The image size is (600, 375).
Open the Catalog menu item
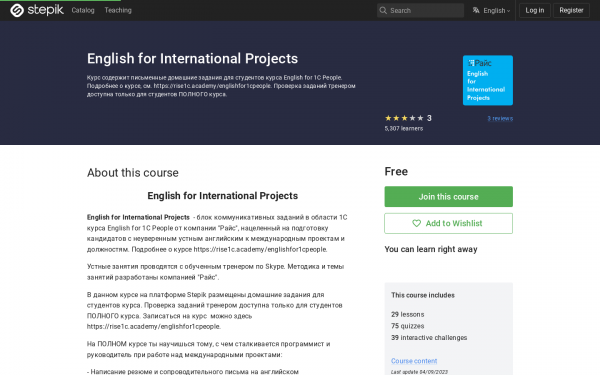coord(83,10)
